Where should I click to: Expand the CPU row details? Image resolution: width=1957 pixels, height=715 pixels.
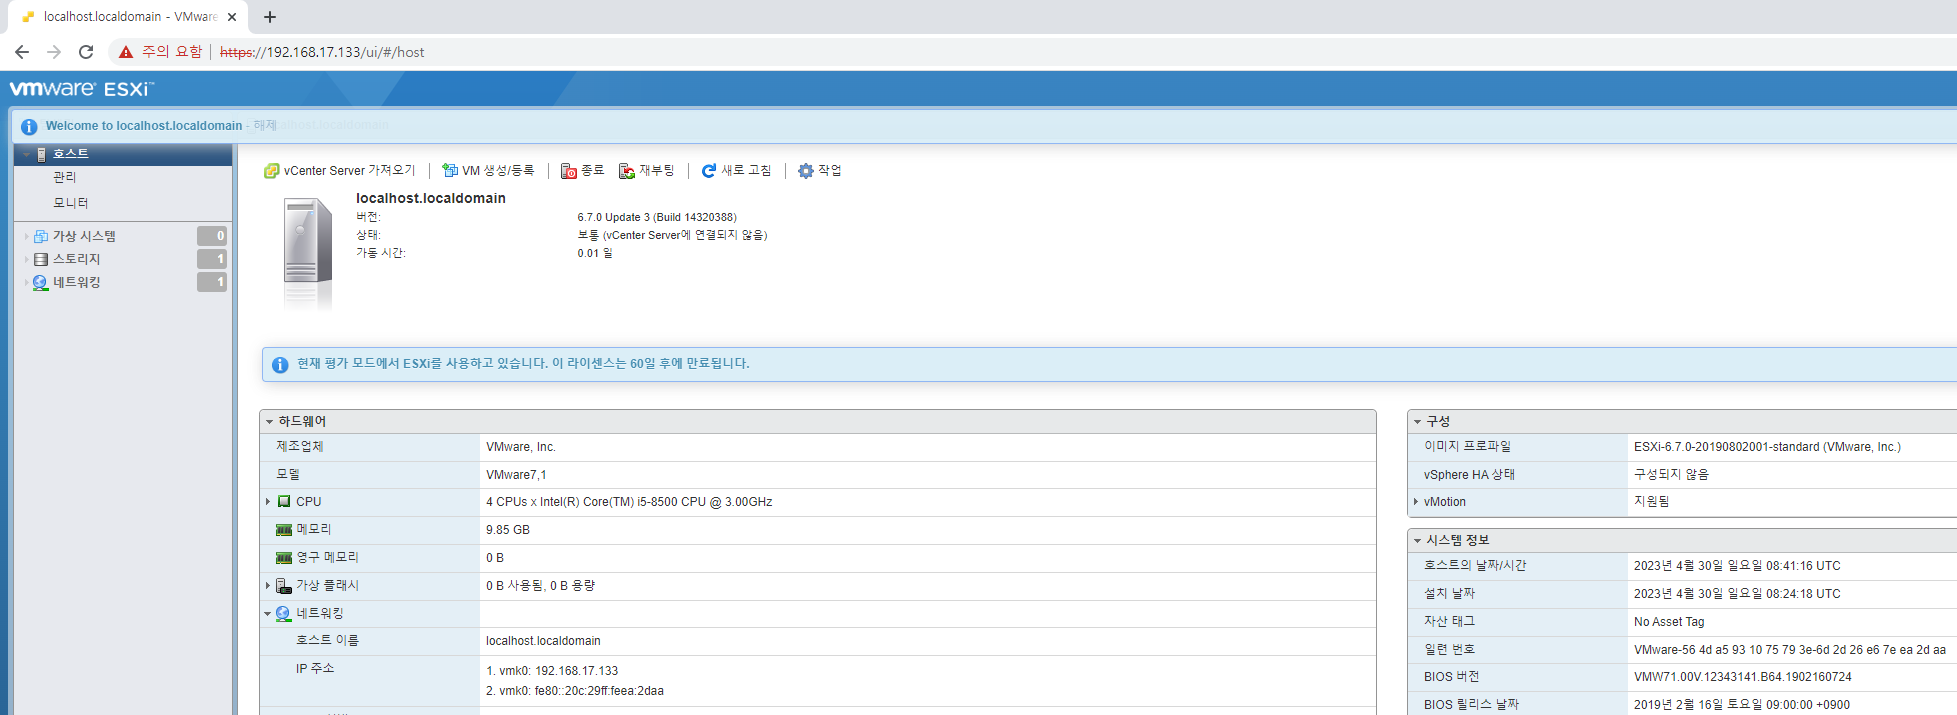coord(268,502)
